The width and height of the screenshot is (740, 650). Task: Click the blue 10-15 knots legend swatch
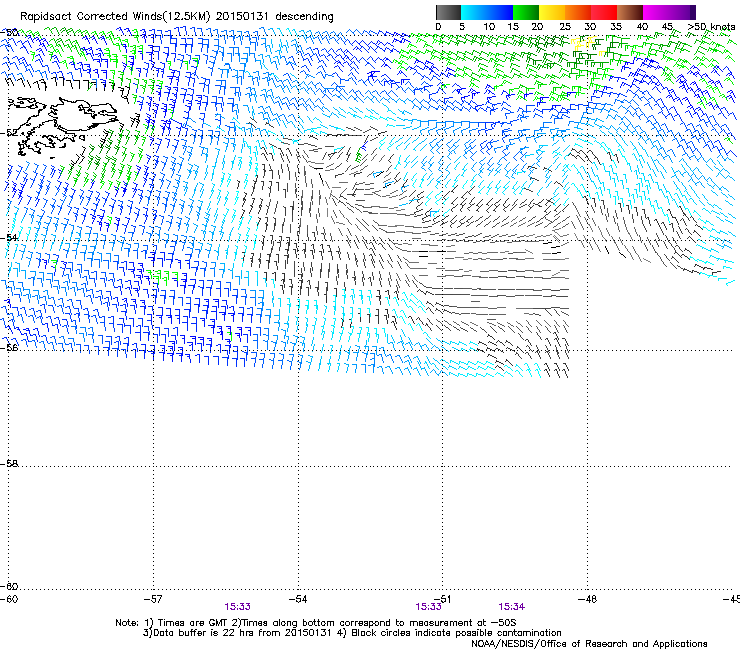(x=500, y=12)
